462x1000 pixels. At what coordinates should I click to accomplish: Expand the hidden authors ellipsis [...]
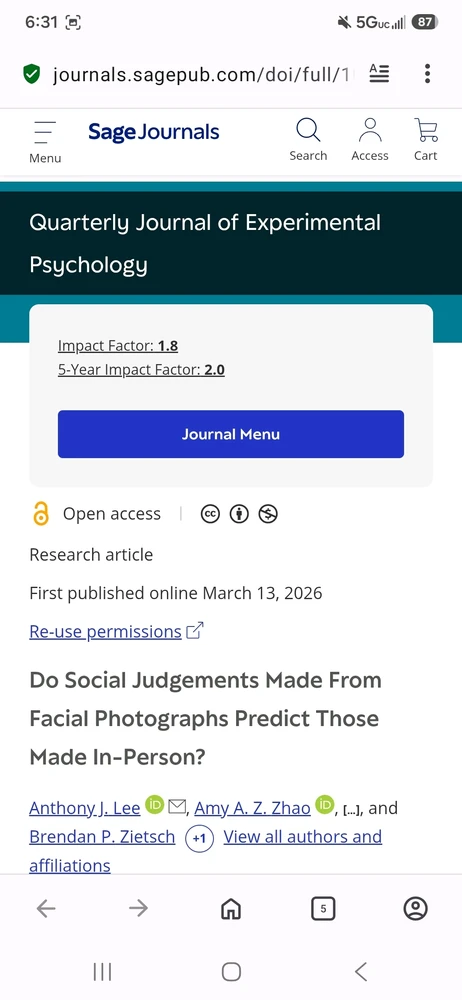(352, 810)
